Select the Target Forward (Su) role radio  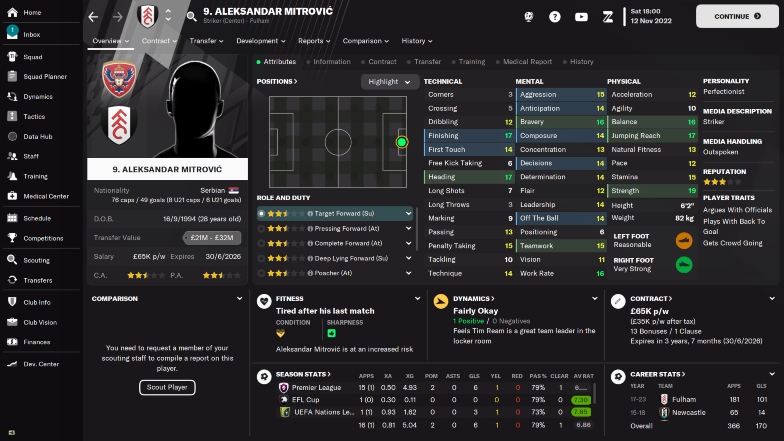tap(261, 214)
